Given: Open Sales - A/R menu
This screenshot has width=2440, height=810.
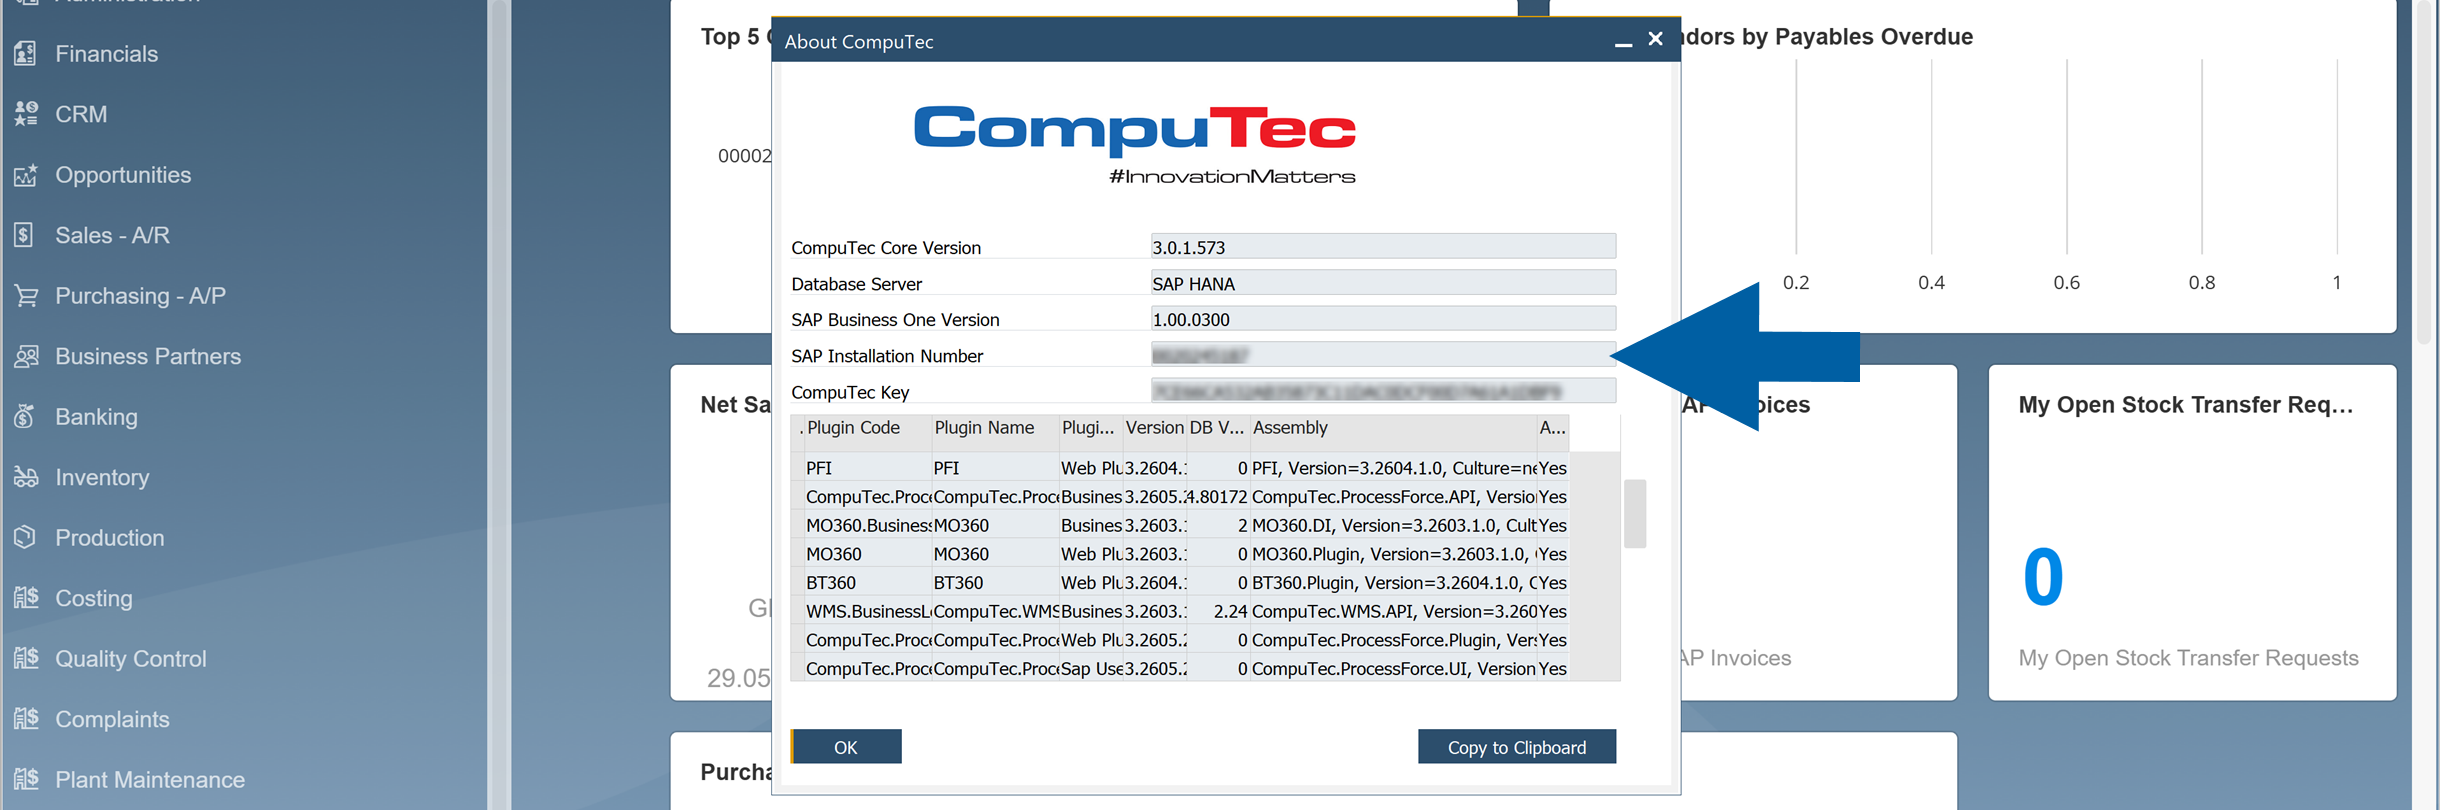Looking at the screenshot, I should click(x=112, y=235).
